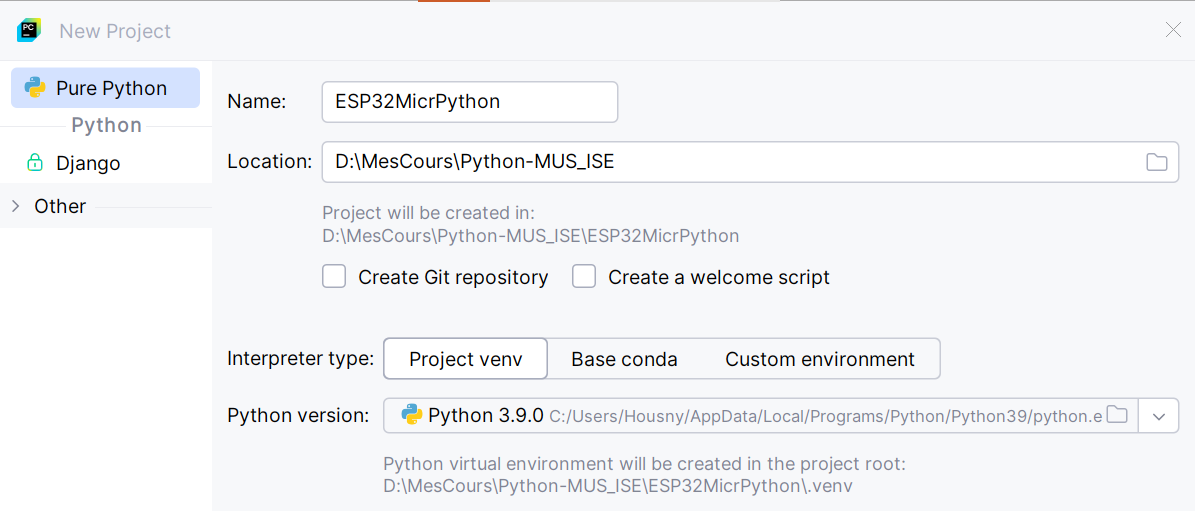Click the lock icon next to Django

click(34, 163)
